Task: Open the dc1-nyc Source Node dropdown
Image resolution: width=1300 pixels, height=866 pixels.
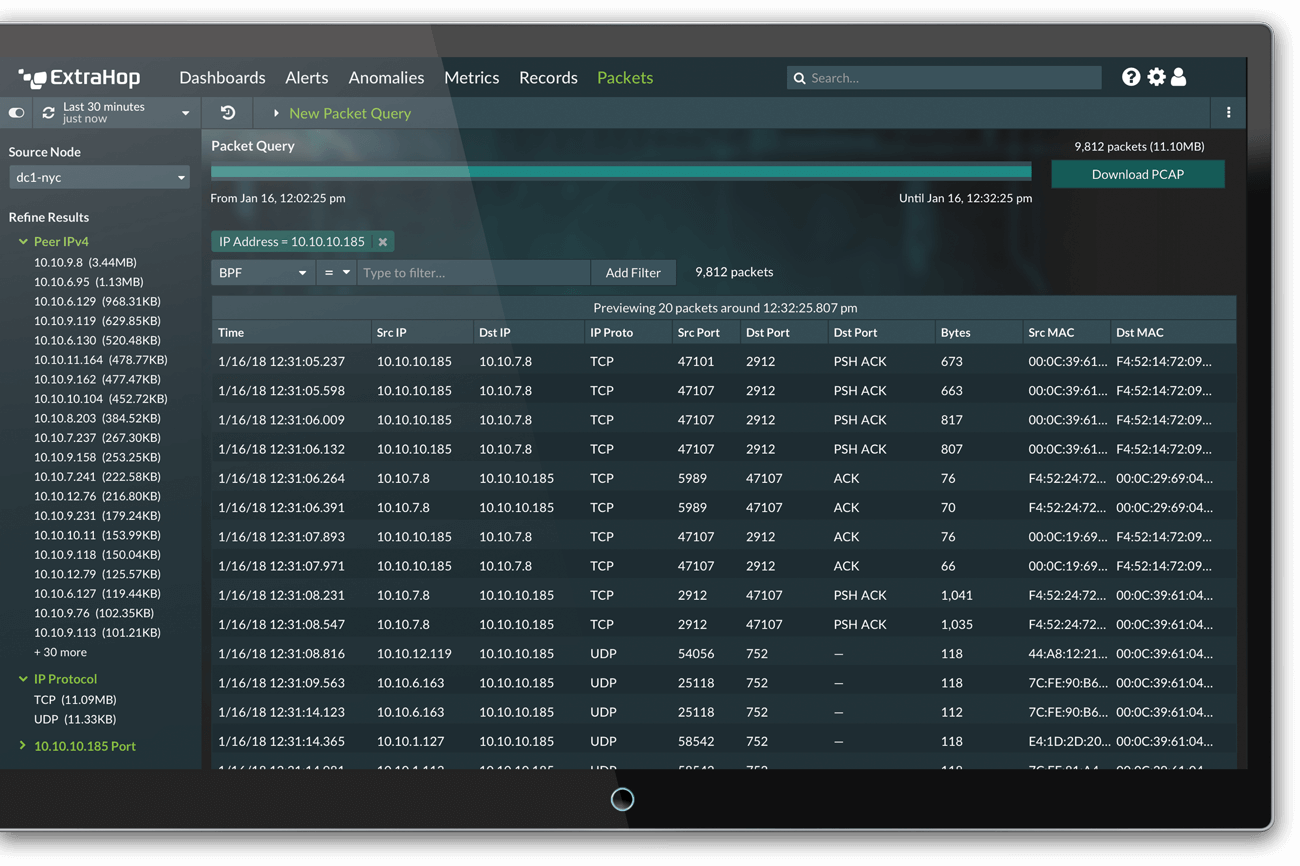Action: coord(98,178)
